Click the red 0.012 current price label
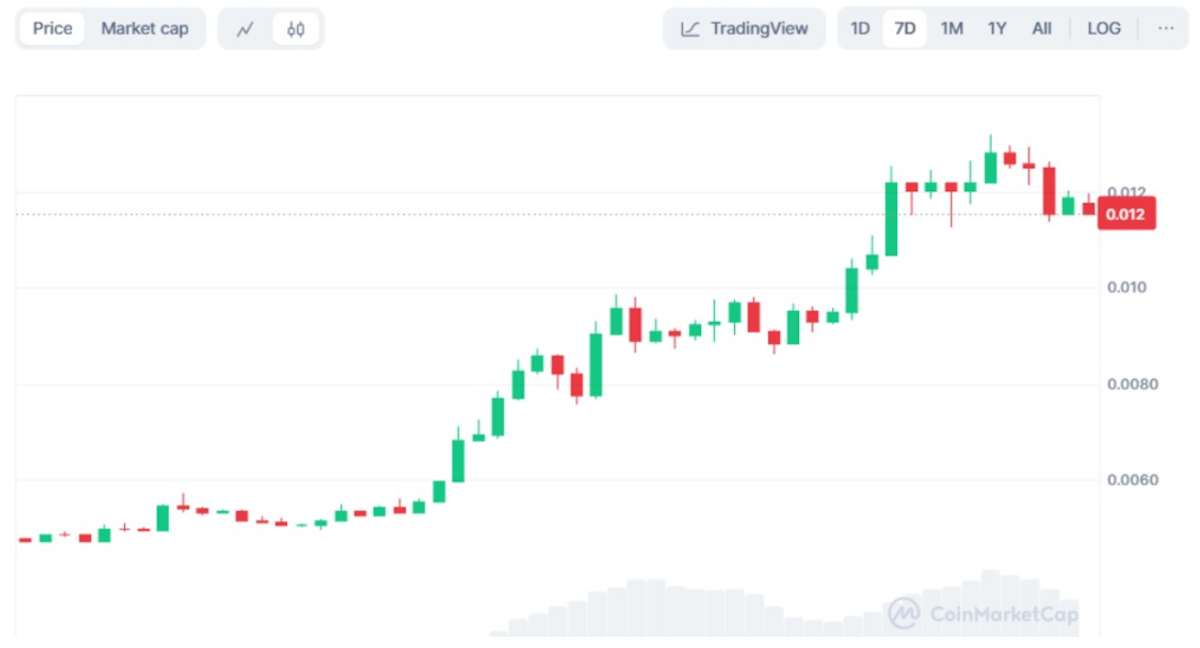The image size is (1200, 648). click(x=1126, y=213)
